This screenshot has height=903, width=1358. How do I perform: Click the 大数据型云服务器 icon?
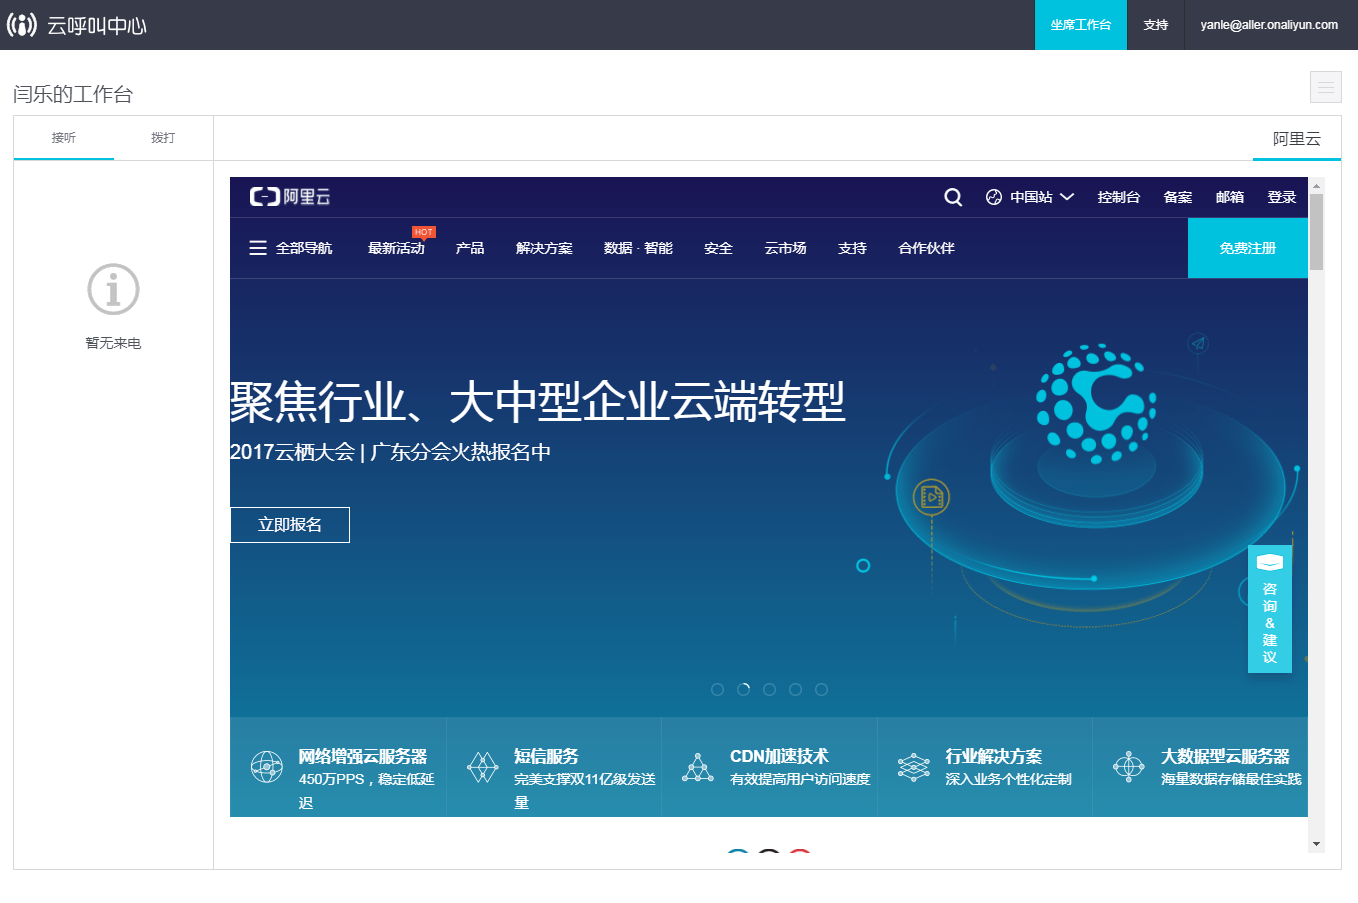pyautogui.click(x=1129, y=767)
